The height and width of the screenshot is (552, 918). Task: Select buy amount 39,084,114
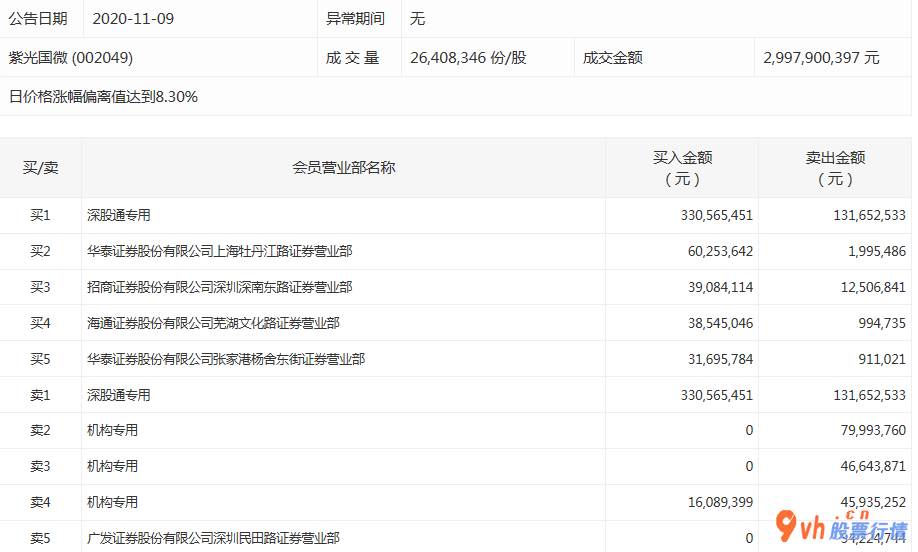tap(720, 287)
